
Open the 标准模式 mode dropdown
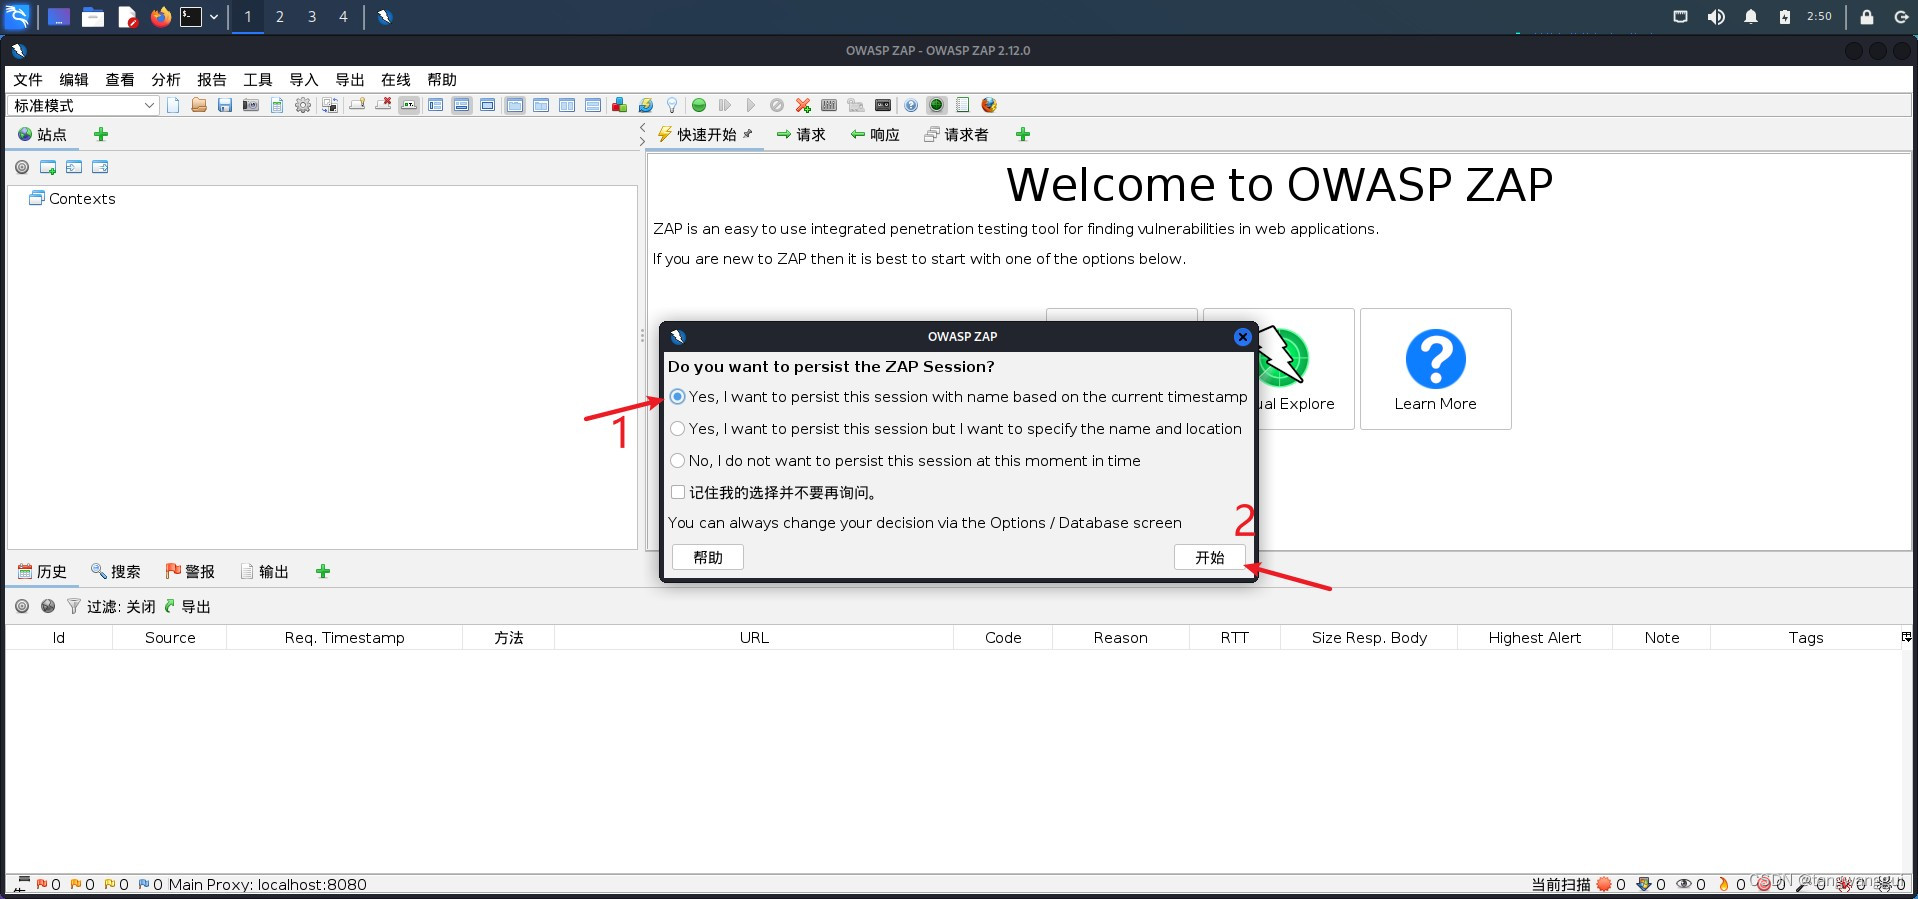coord(83,105)
